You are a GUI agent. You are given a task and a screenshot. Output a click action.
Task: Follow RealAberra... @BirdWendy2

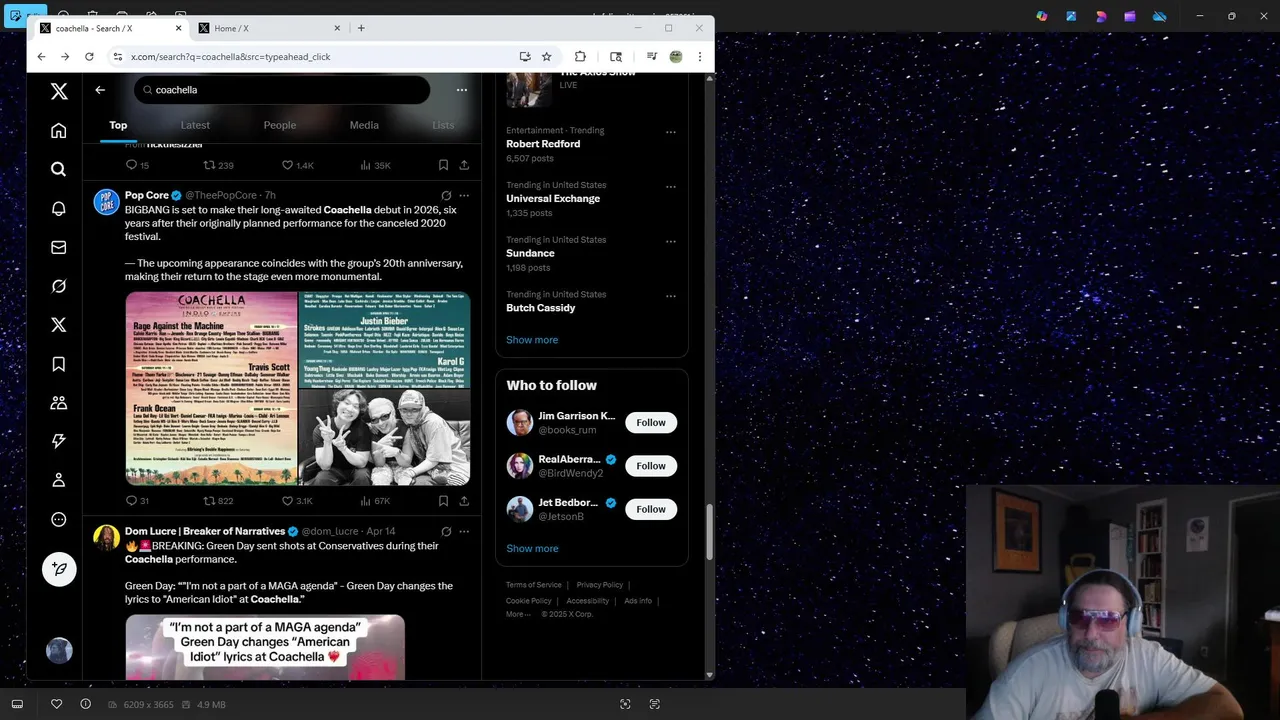pyautogui.click(x=651, y=466)
